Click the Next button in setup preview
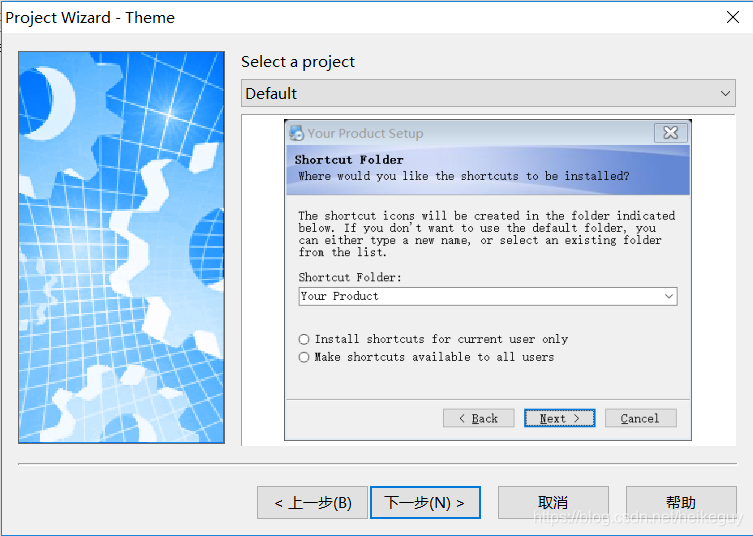The image size is (753, 536). [559, 418]
